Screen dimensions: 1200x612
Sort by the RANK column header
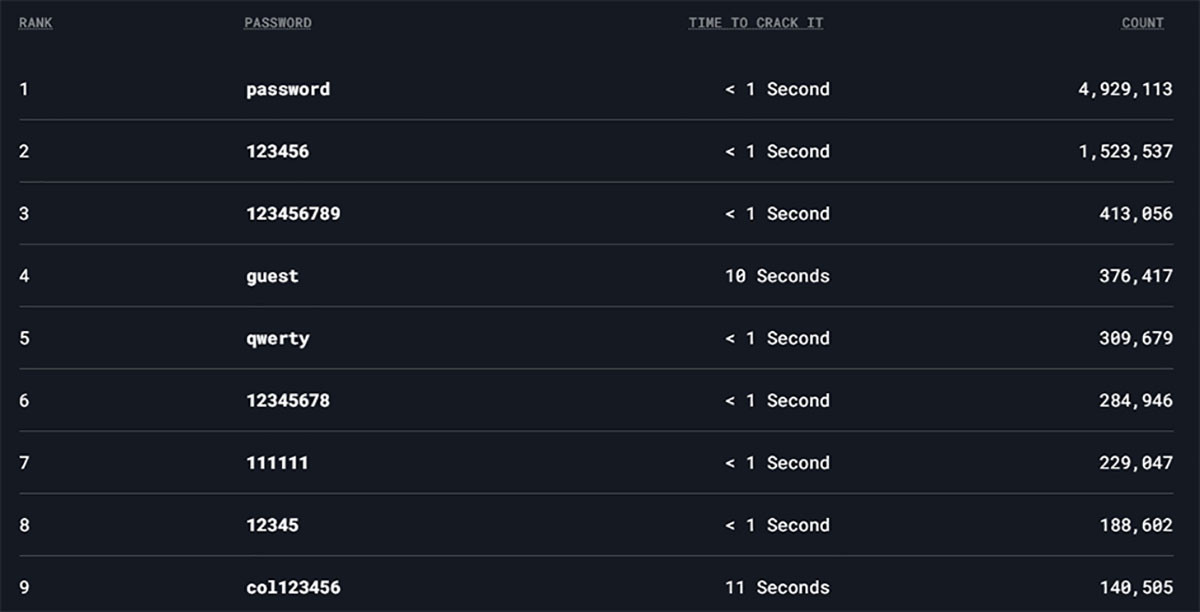(x=35, y=23)
